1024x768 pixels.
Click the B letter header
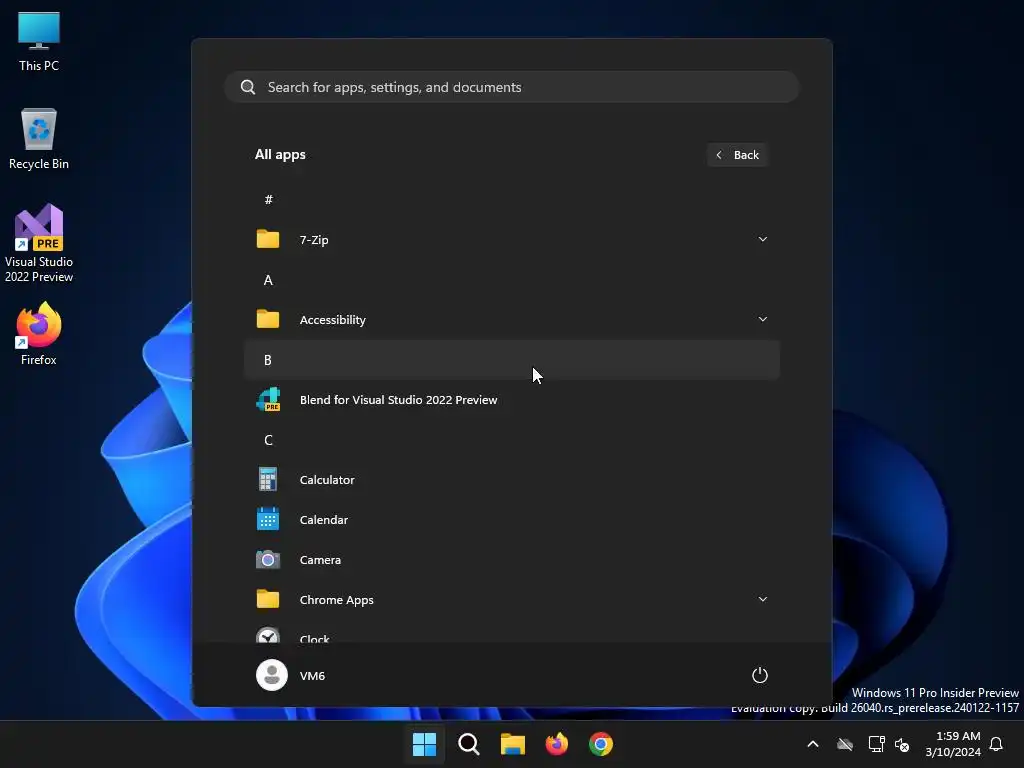click(512, 360)
